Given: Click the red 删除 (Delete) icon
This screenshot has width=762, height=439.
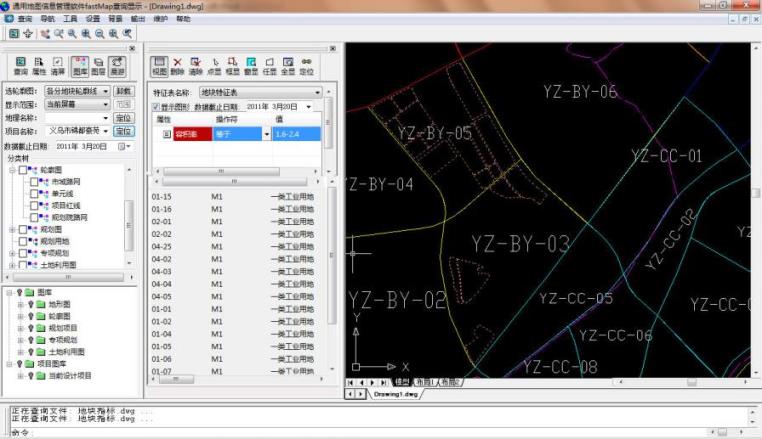Looking at the screenshot, I should (177, 66).
